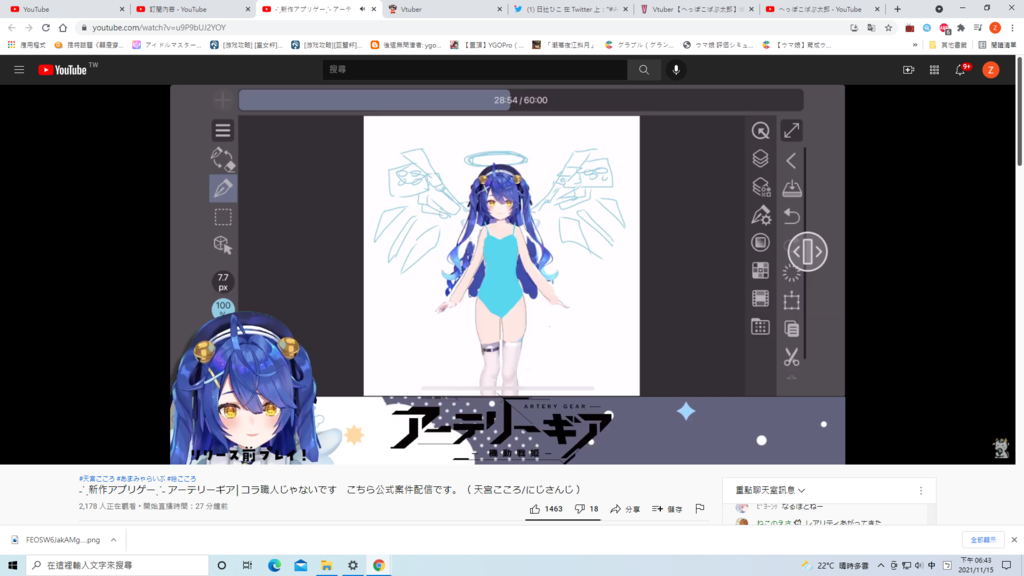Open the YouTube apps grid icon

[x=935, y=70]
